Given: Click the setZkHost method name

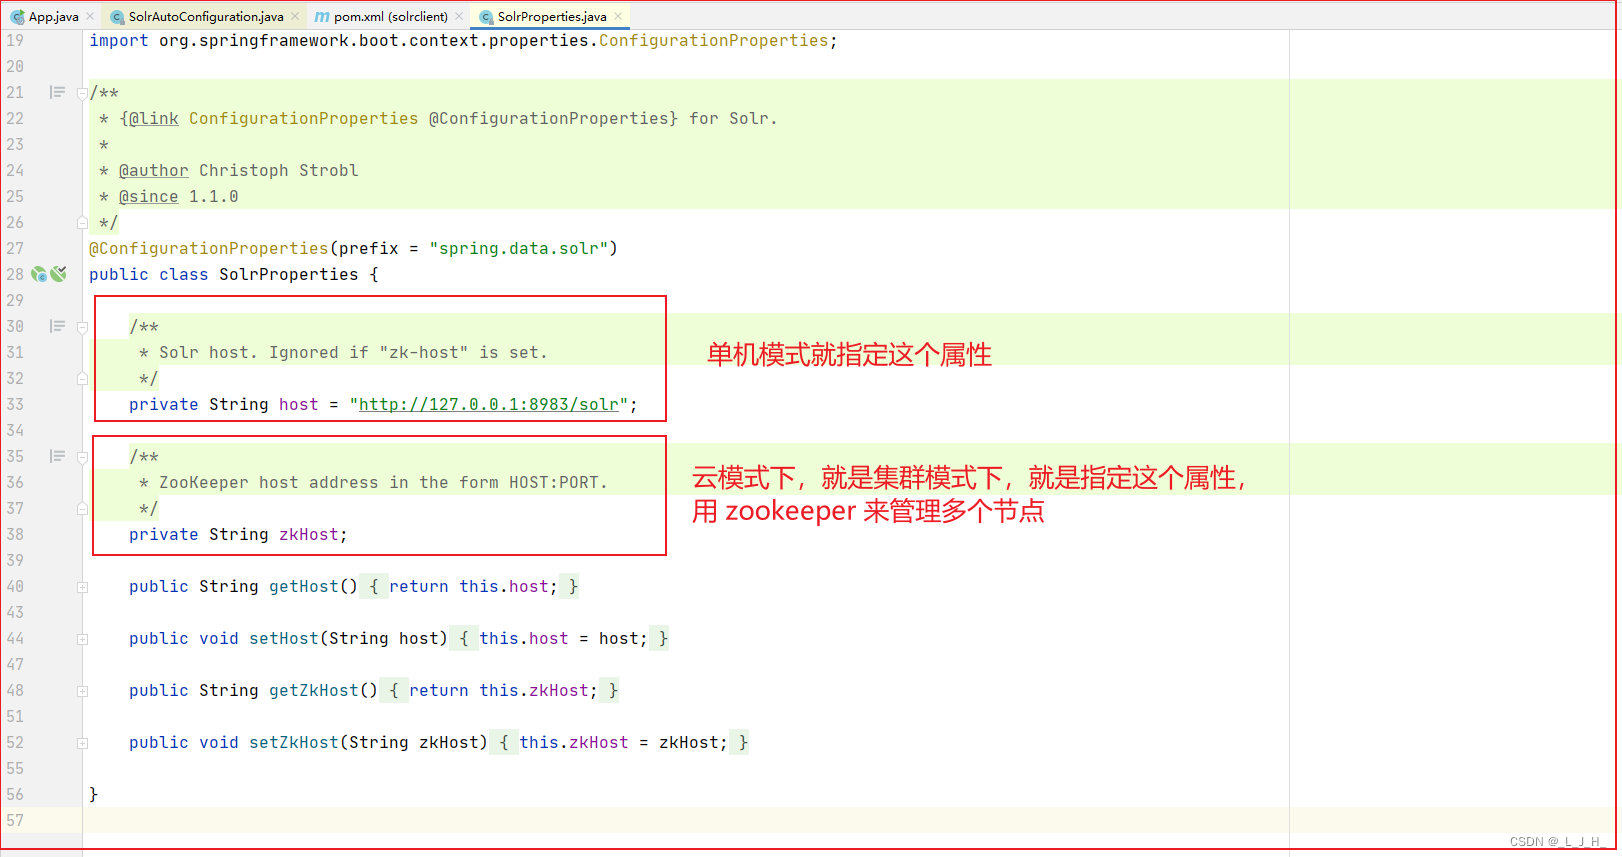Looking at the screenshot, I should pos(293,742).
